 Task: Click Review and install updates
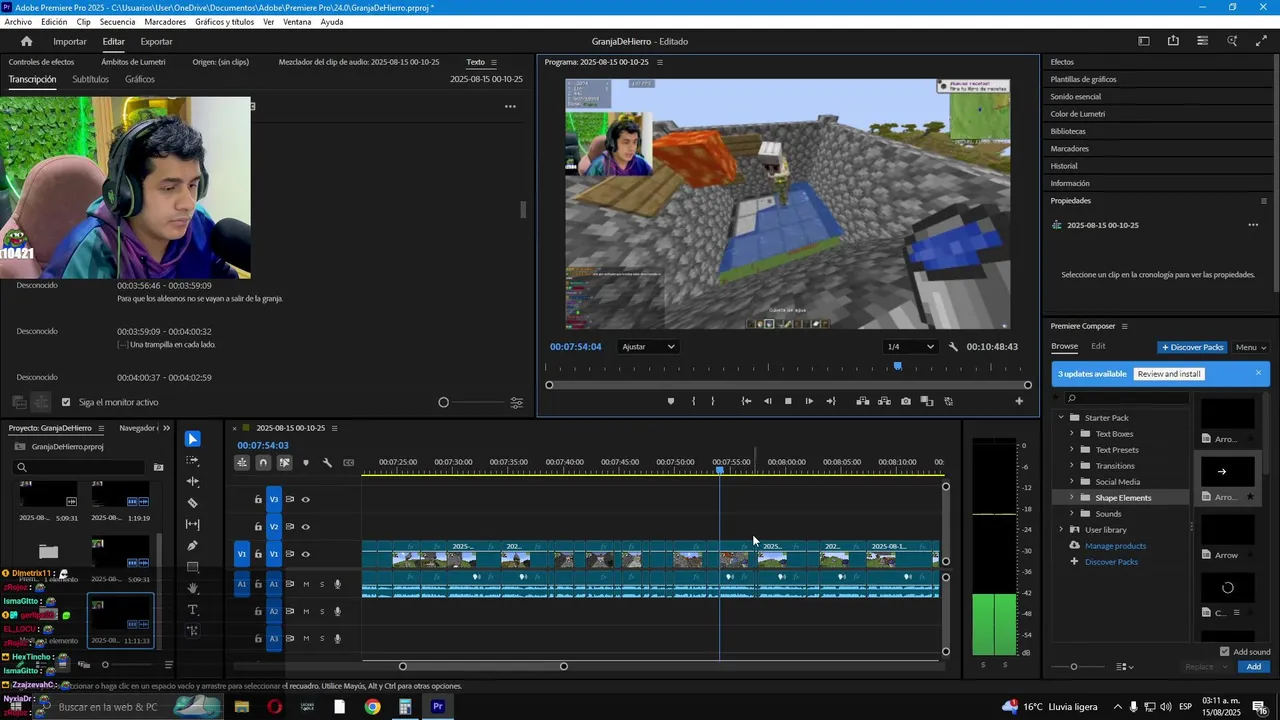pos(1169,374)
